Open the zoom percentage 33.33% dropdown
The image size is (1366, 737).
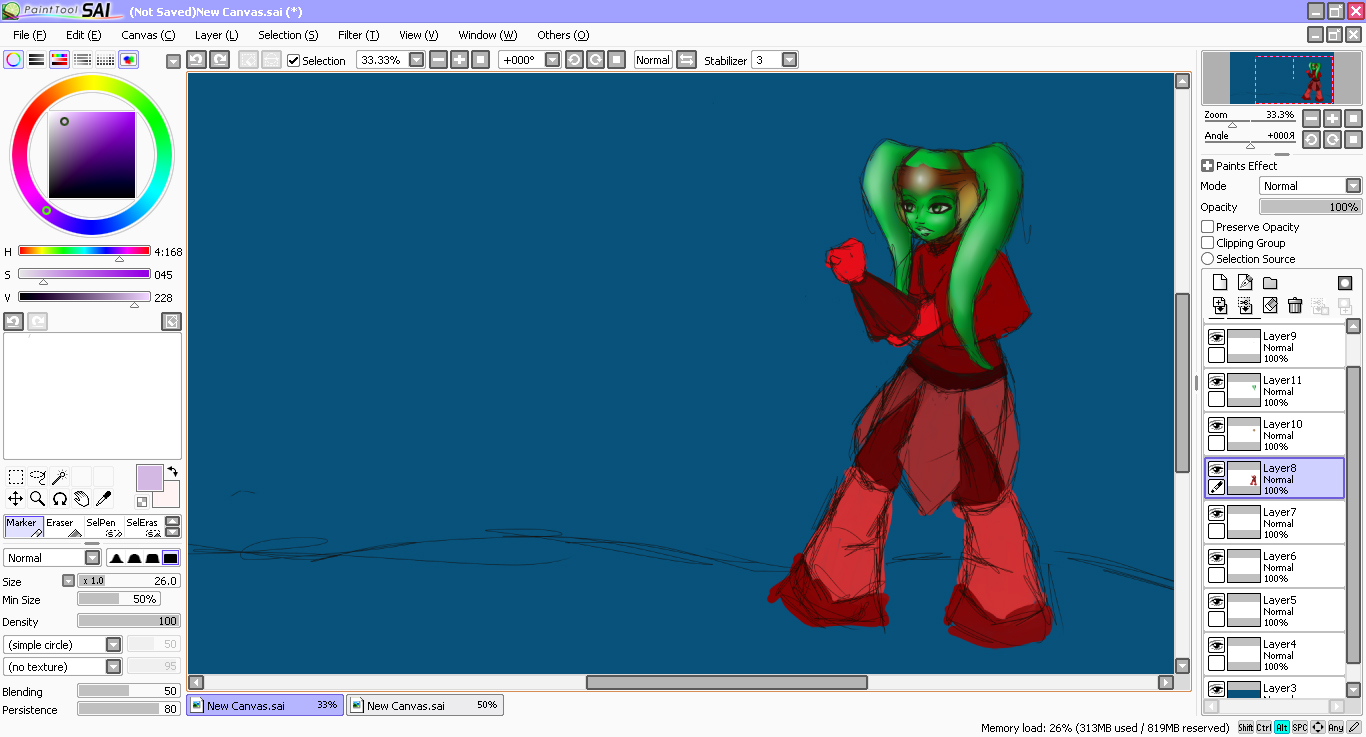click(x=416, y=60)
